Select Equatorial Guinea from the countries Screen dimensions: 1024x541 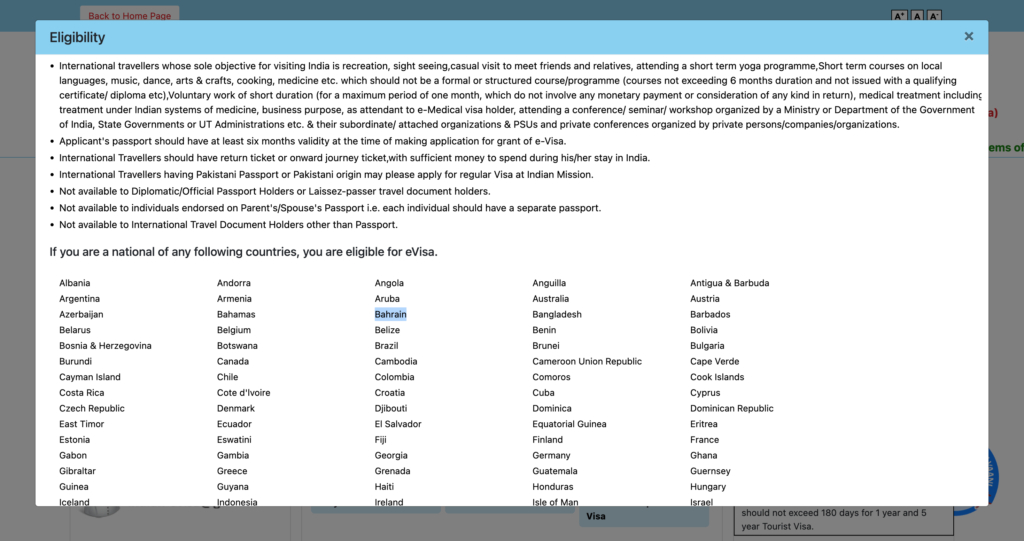tap(569, 424)
